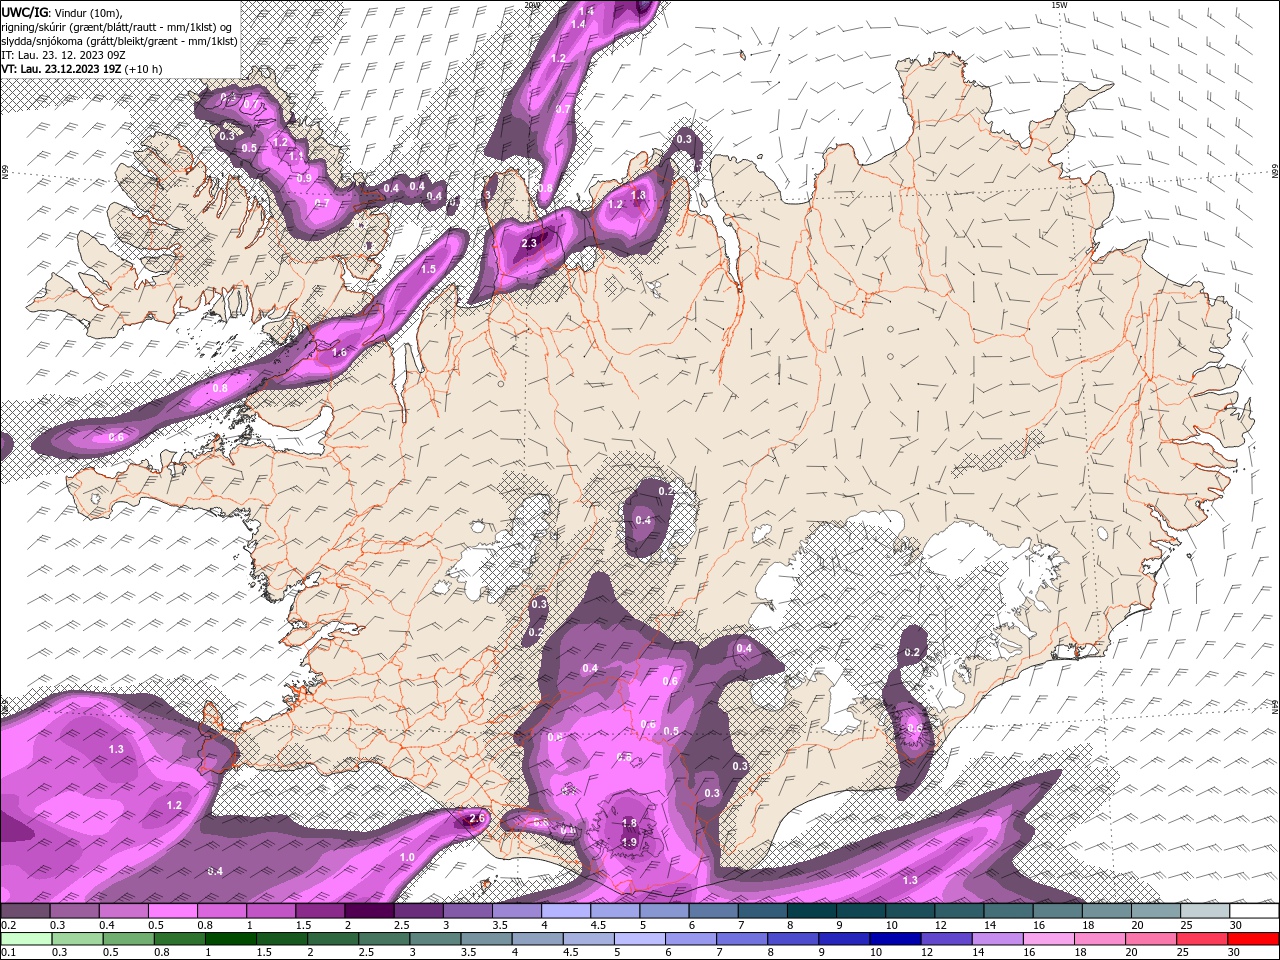Click the 'VT: Lau. 23.12.2023 19Z (+10 h)' line
The height and width of the screenshot is (960, 1280).
pos(82,69)
